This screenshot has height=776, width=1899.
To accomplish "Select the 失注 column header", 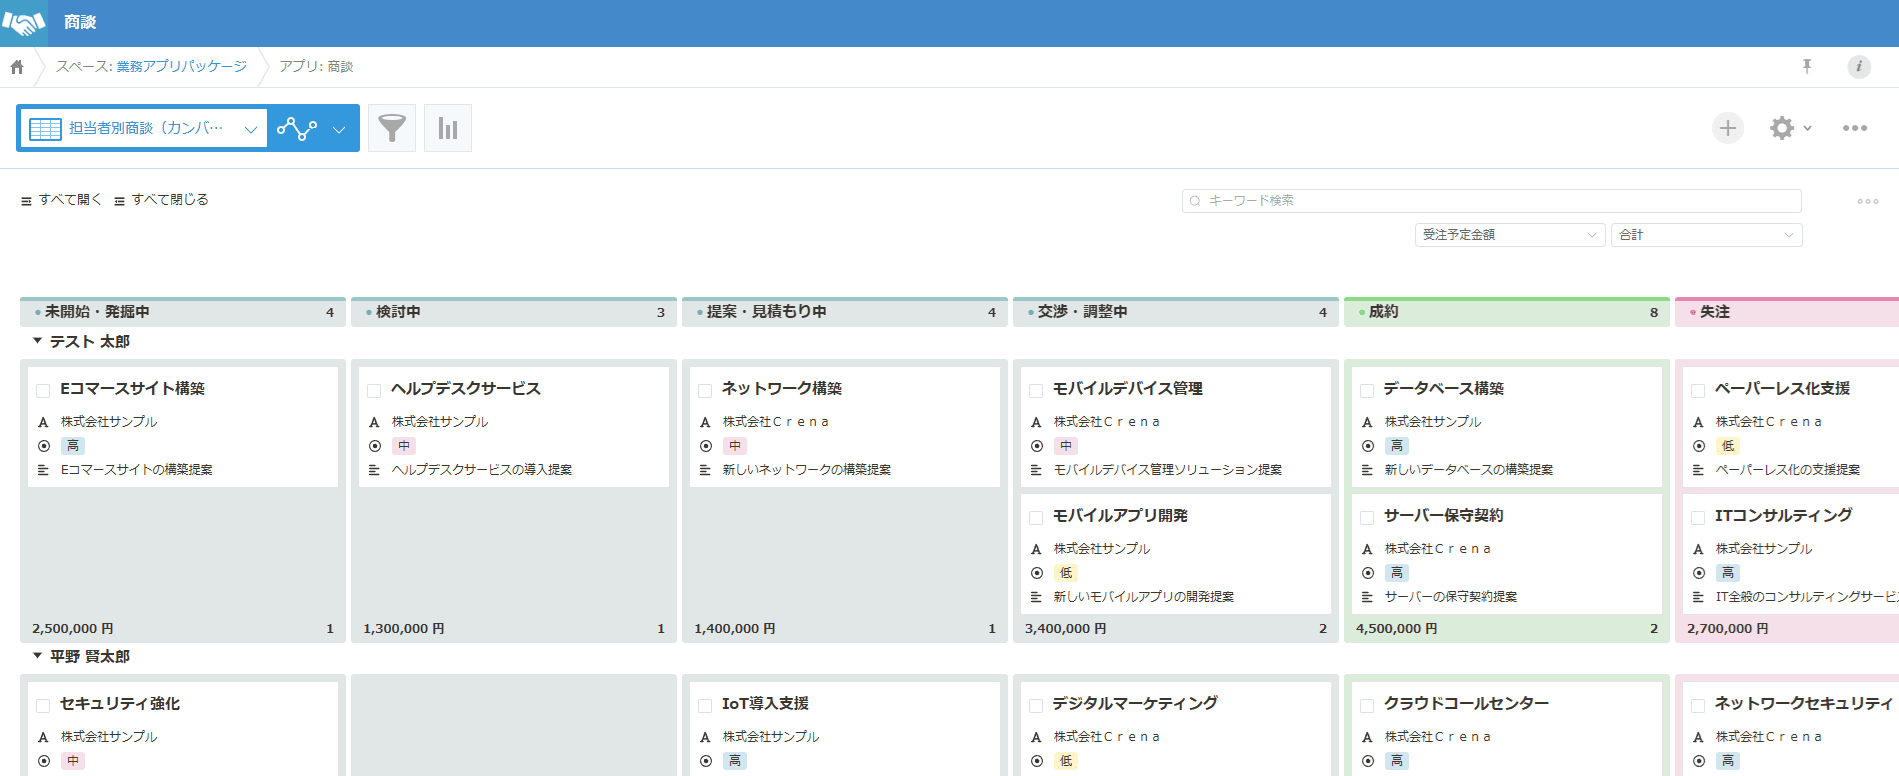I will point(1787,312).
